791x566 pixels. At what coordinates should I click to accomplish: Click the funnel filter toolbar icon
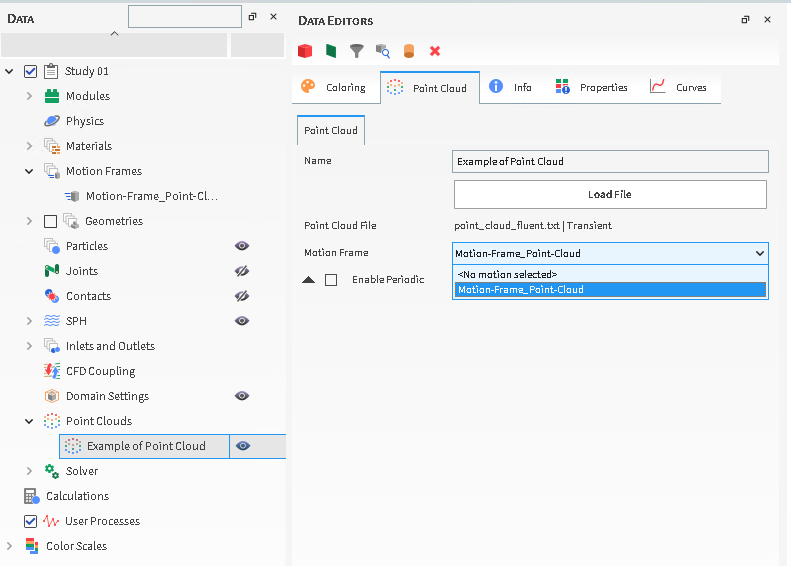pos(357,51)
